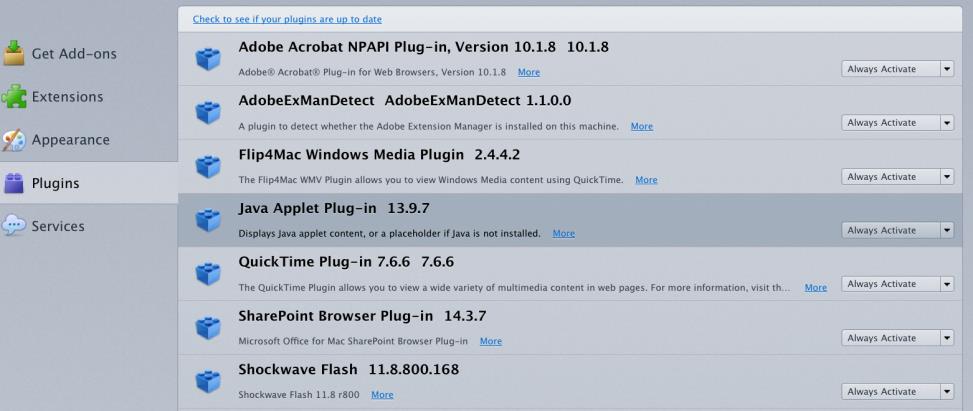Click More link for Flip4Mac plugin

[x=646, y=179]
